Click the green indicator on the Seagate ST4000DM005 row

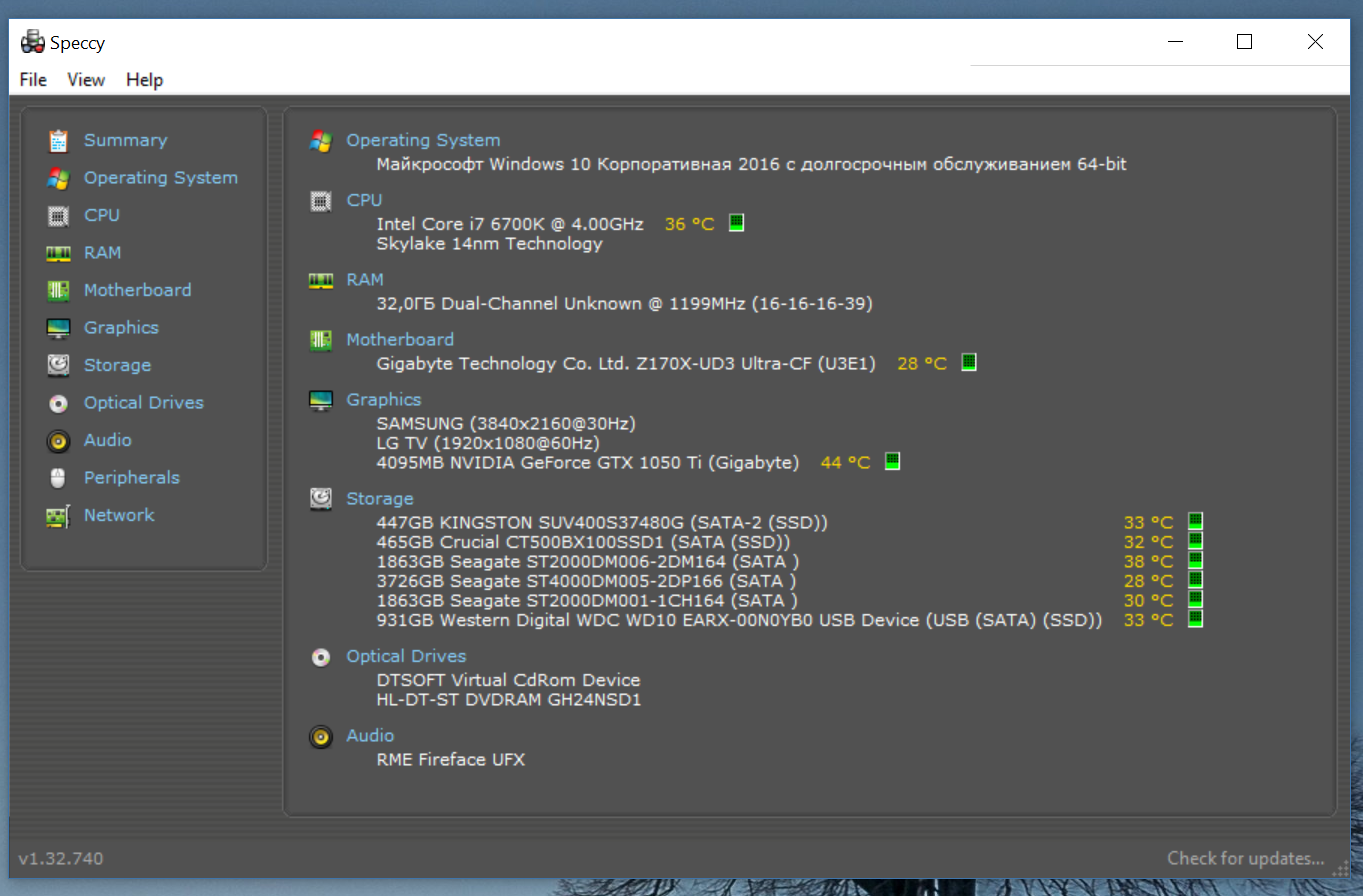pyautogui.click(x=1195, y=580)
